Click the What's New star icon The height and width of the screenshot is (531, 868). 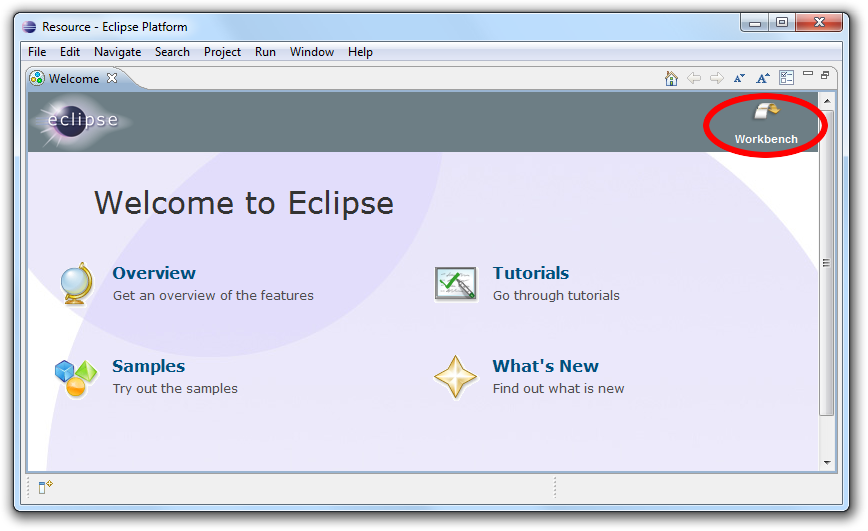[455, 377]
